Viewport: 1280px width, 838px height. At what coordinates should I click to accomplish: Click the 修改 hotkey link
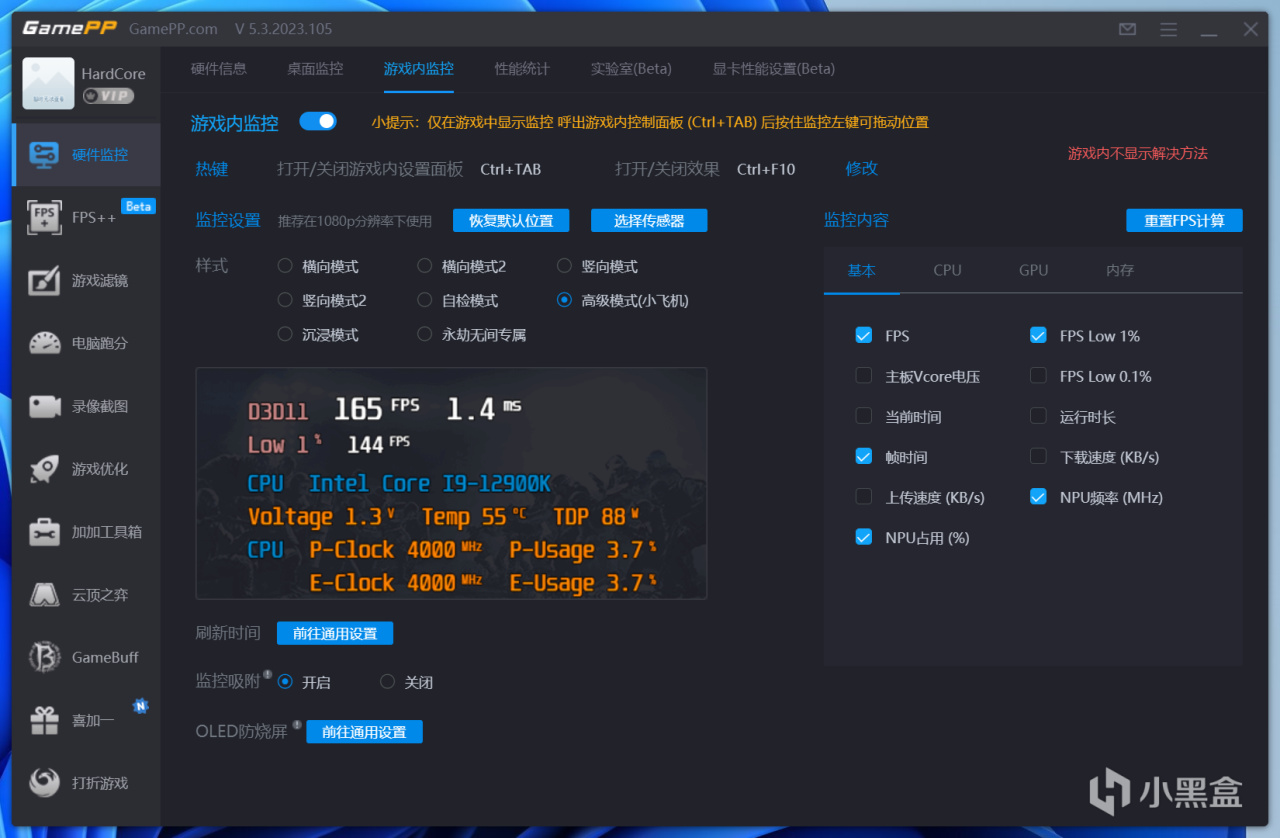[x=862, y=169]
